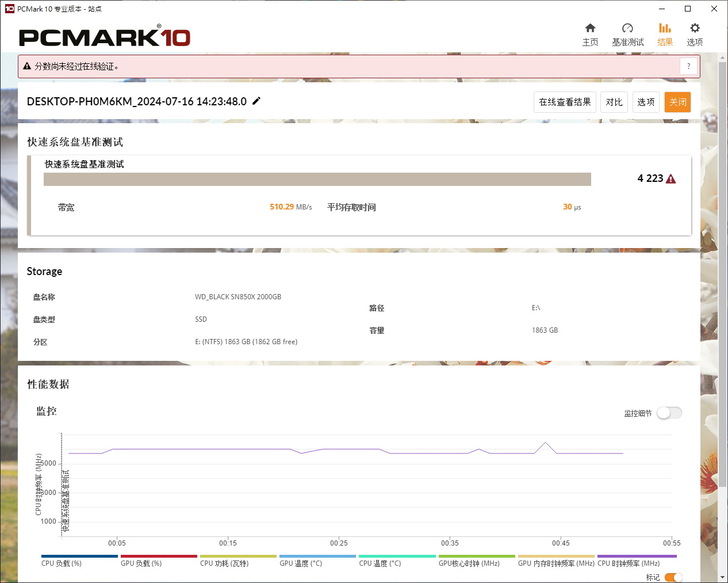This screenshot has width=728, height=583.
Task: Click the spike on the CPU clock frequency line
Action: [545, 443]
